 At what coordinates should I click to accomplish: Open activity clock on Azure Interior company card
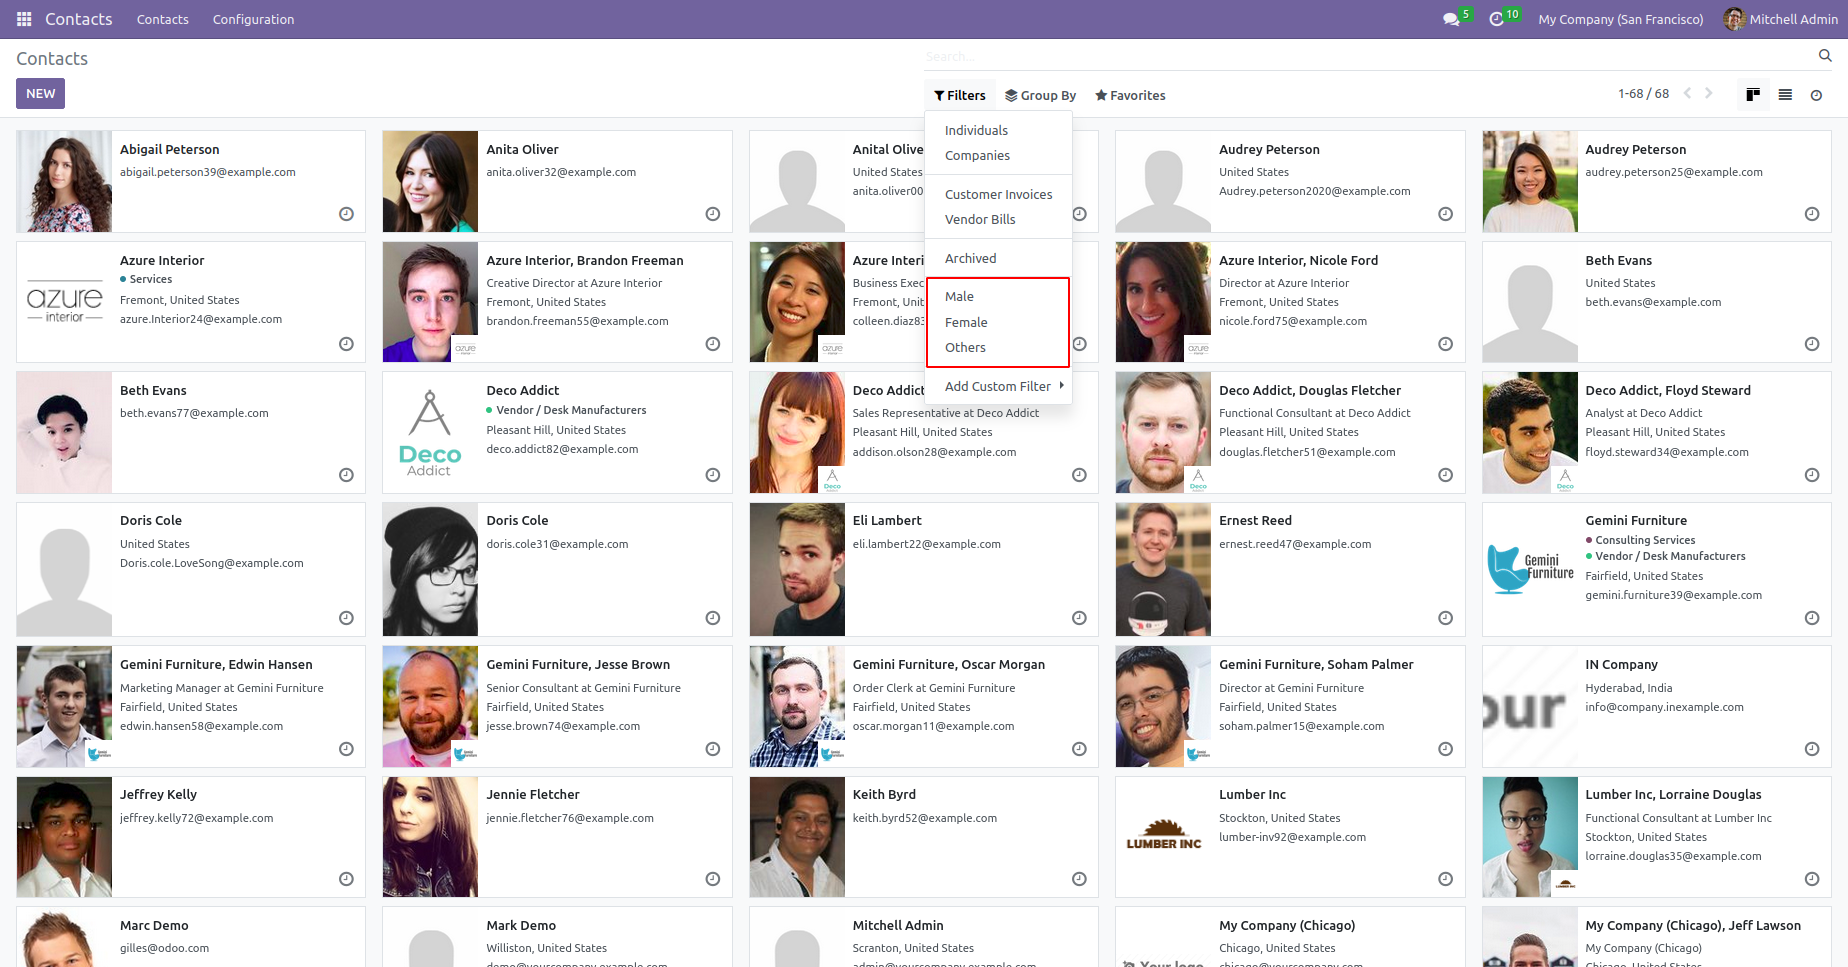pyautogui.click(x=346, y=344)
